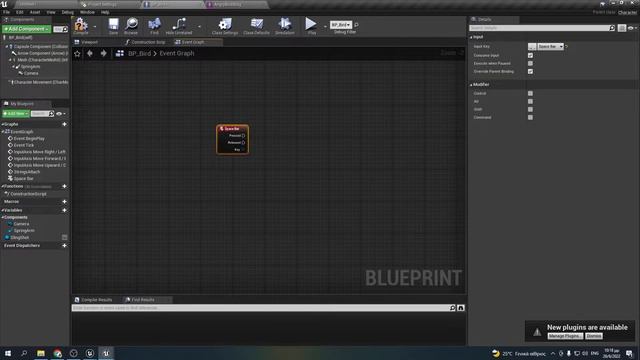
Task: Open Details view options eye icon
Action: click(632, 28)
